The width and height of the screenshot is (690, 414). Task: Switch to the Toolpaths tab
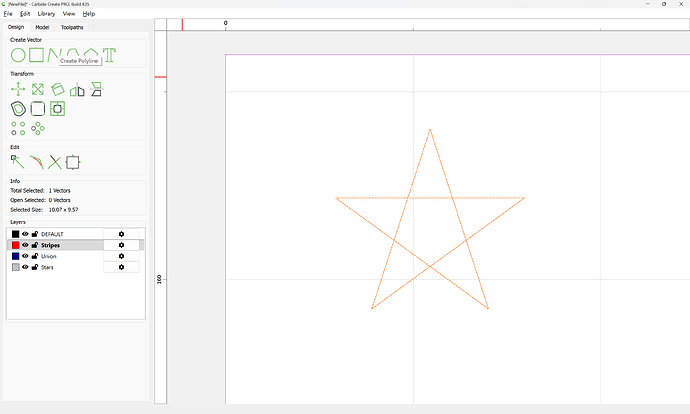(73, 27)
